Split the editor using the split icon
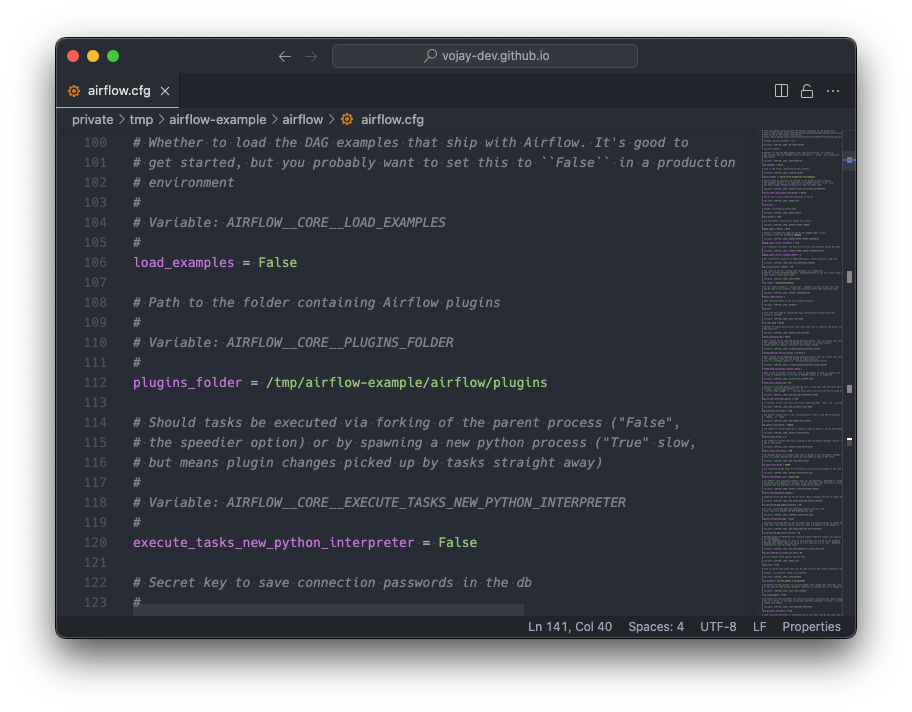The image size is (912, 712). pos(781,90)
